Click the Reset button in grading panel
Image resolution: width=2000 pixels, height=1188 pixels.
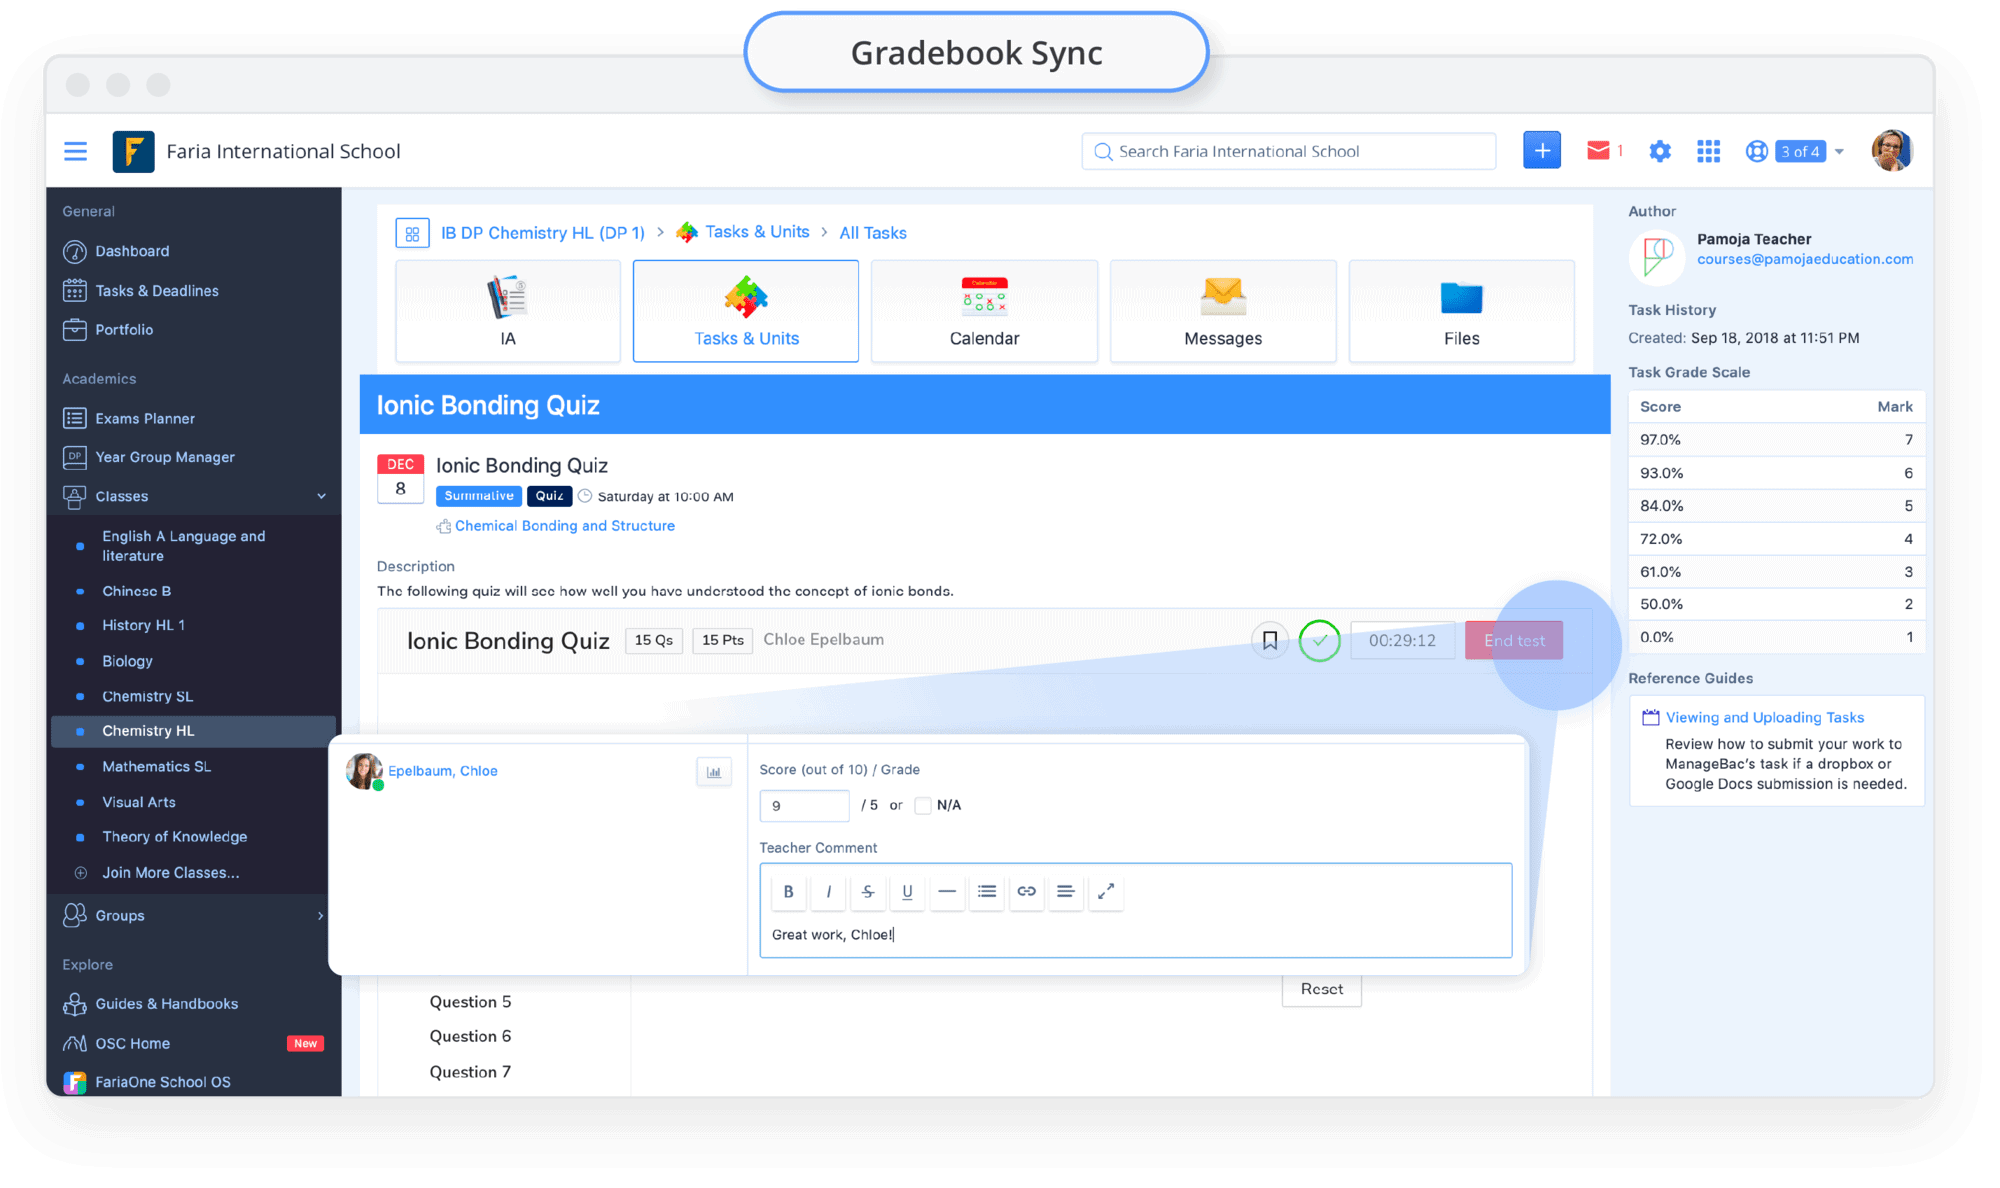(x=1320, y=987)
